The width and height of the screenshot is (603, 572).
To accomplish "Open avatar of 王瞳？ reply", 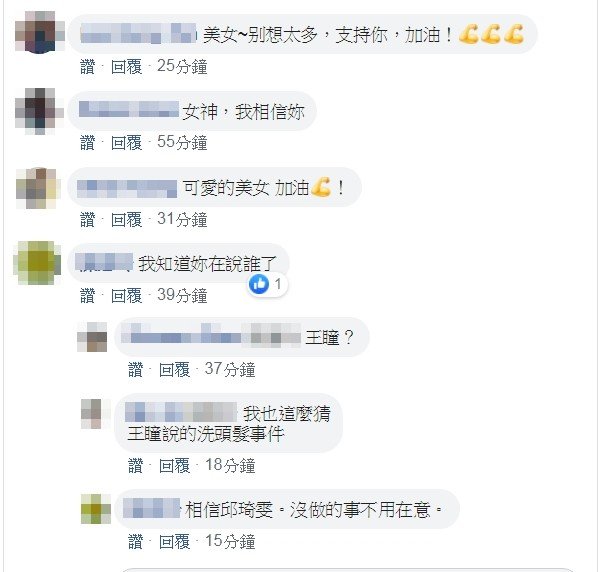I will [93, 337].
